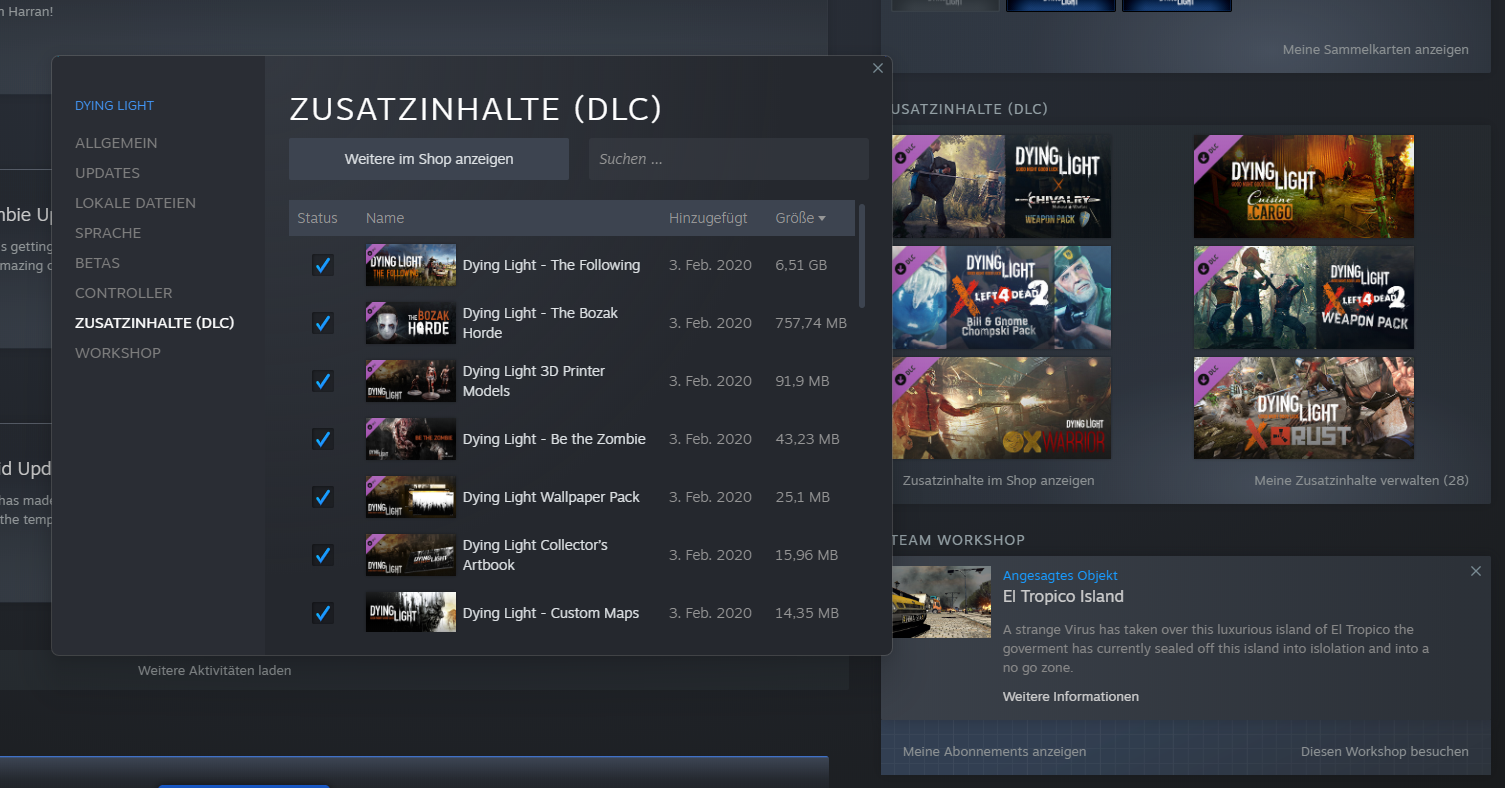Switch to the Updates section

click(x=107, y=172)
